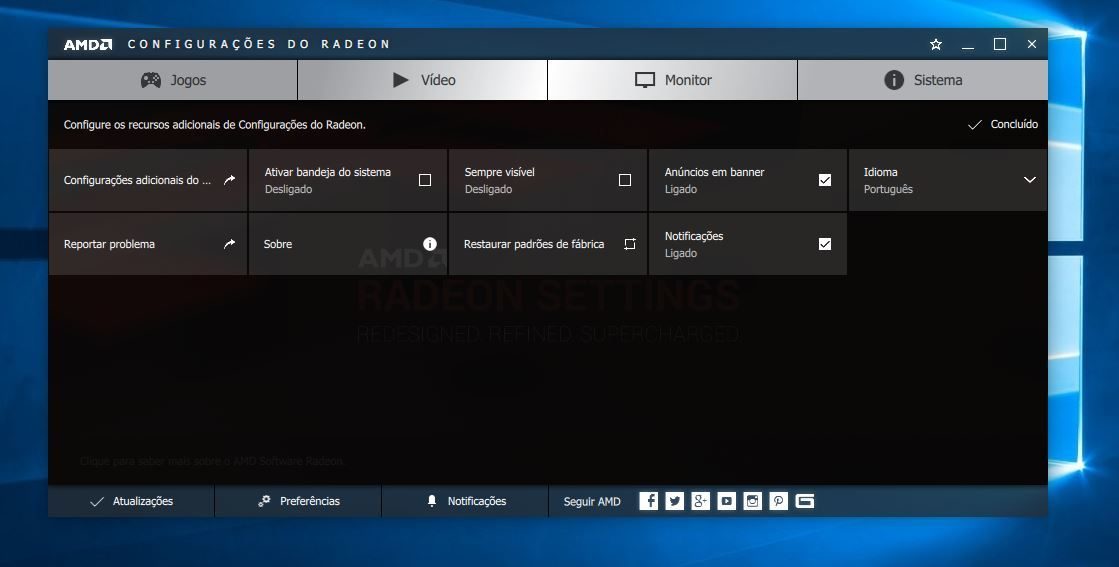Open Preferências in the bottom bar

[x=298, y=501]
